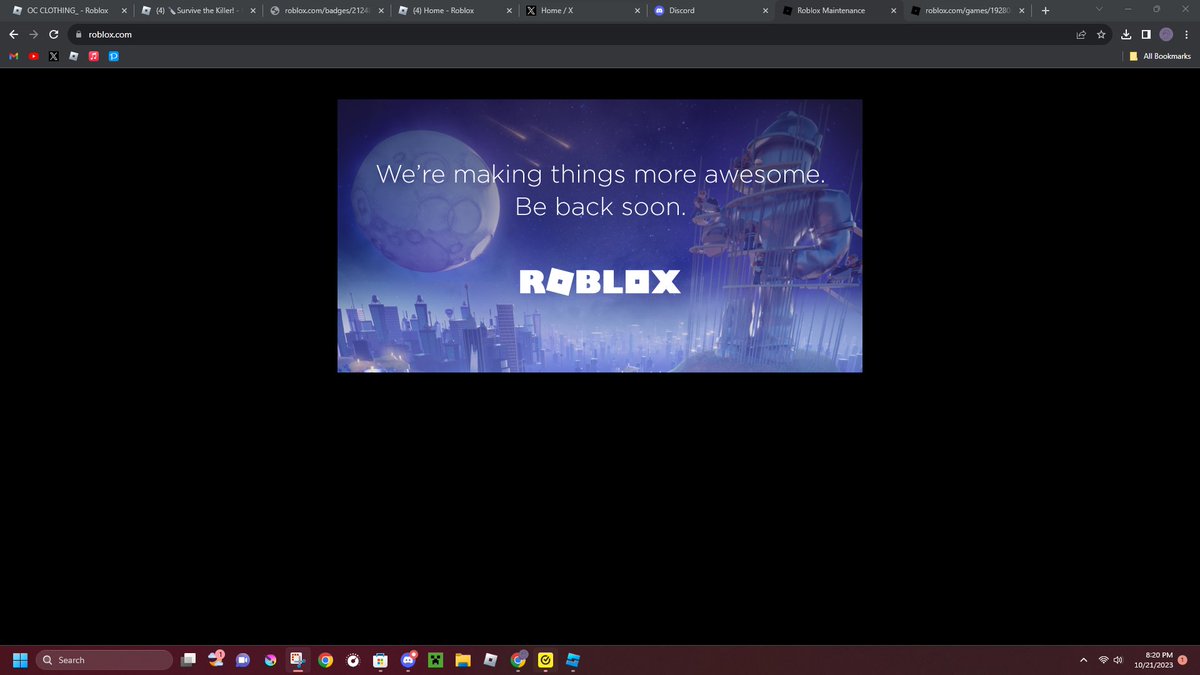Switch to the roblox.com/badges tab
Image resolution: width=1200 pixels, height=675 pixels.
click(x=326, y=11)
